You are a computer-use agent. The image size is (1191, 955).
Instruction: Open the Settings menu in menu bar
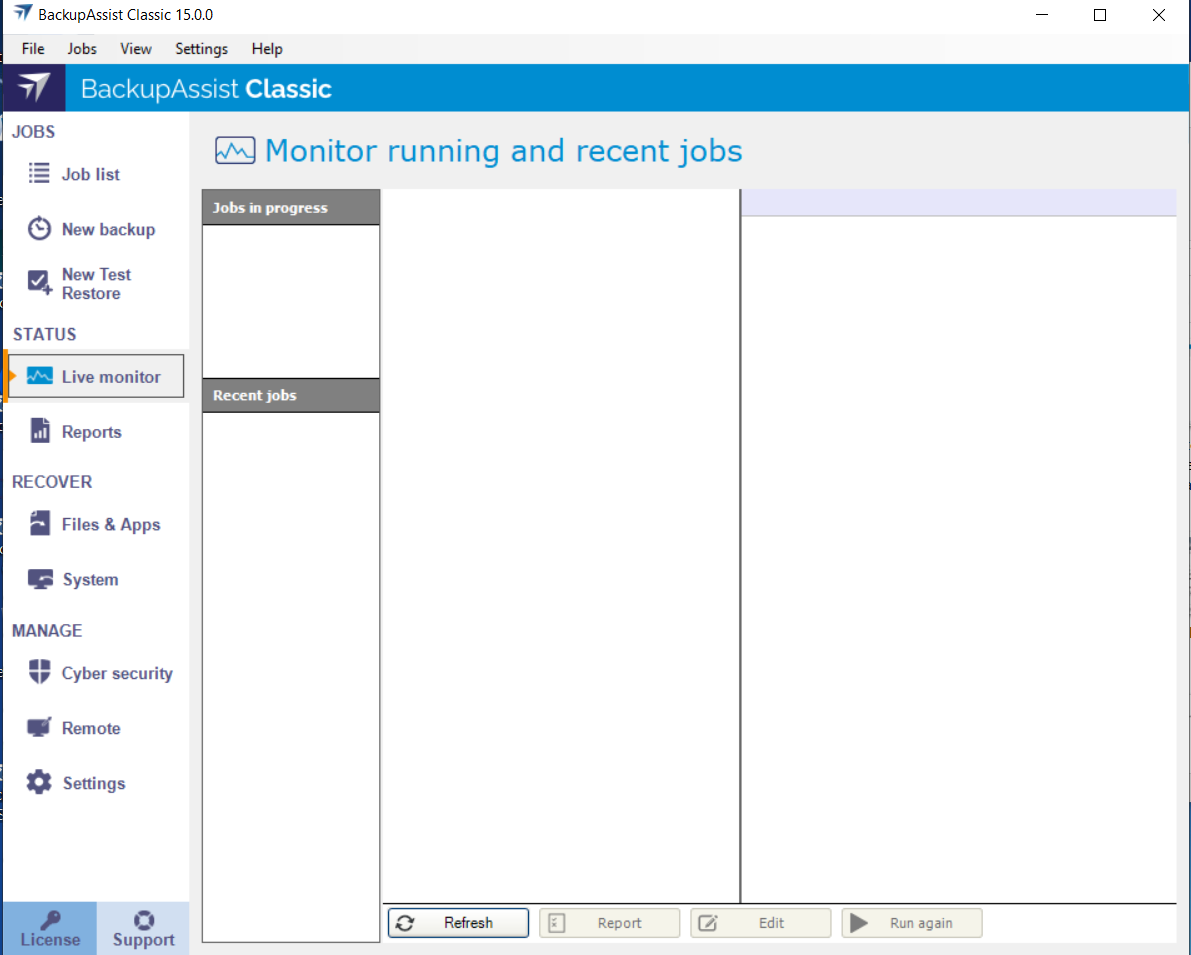pyautogui.click(x=201, y=49)
